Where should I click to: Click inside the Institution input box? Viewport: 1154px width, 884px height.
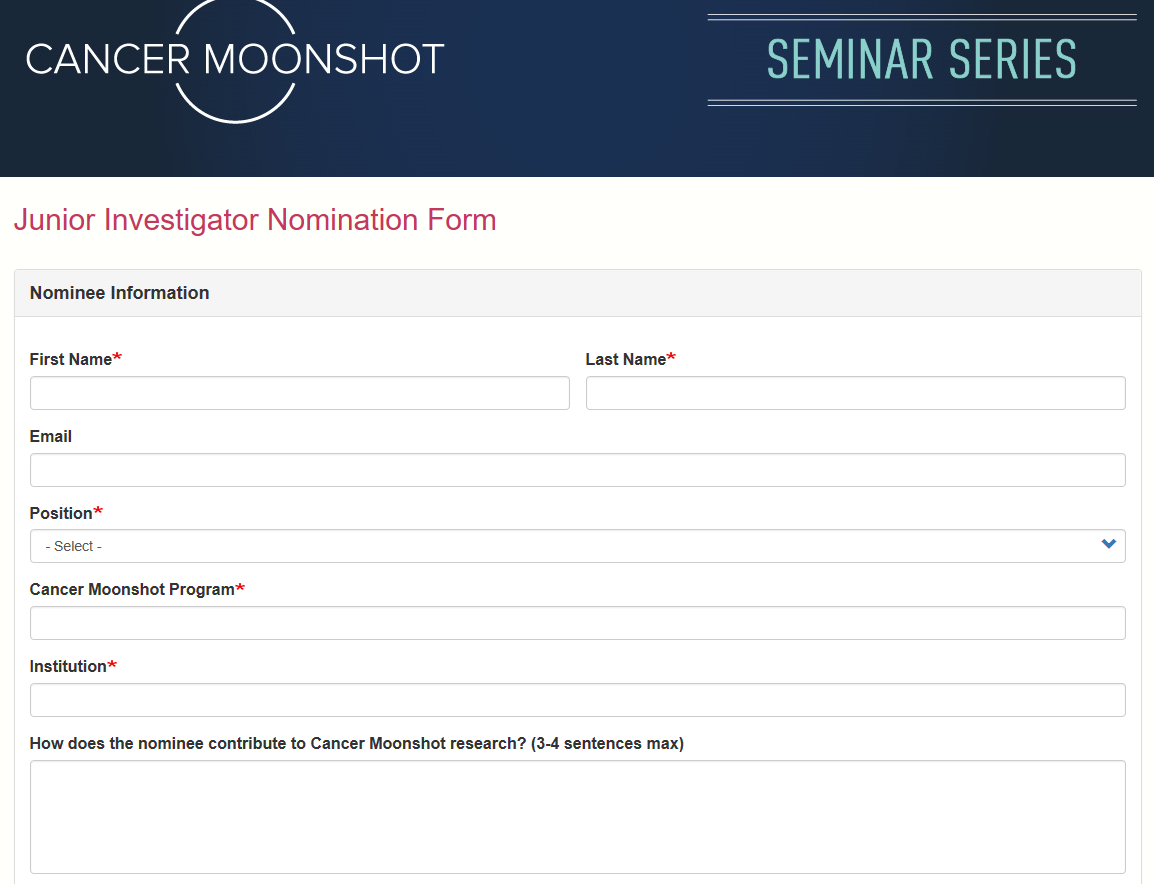577,700
